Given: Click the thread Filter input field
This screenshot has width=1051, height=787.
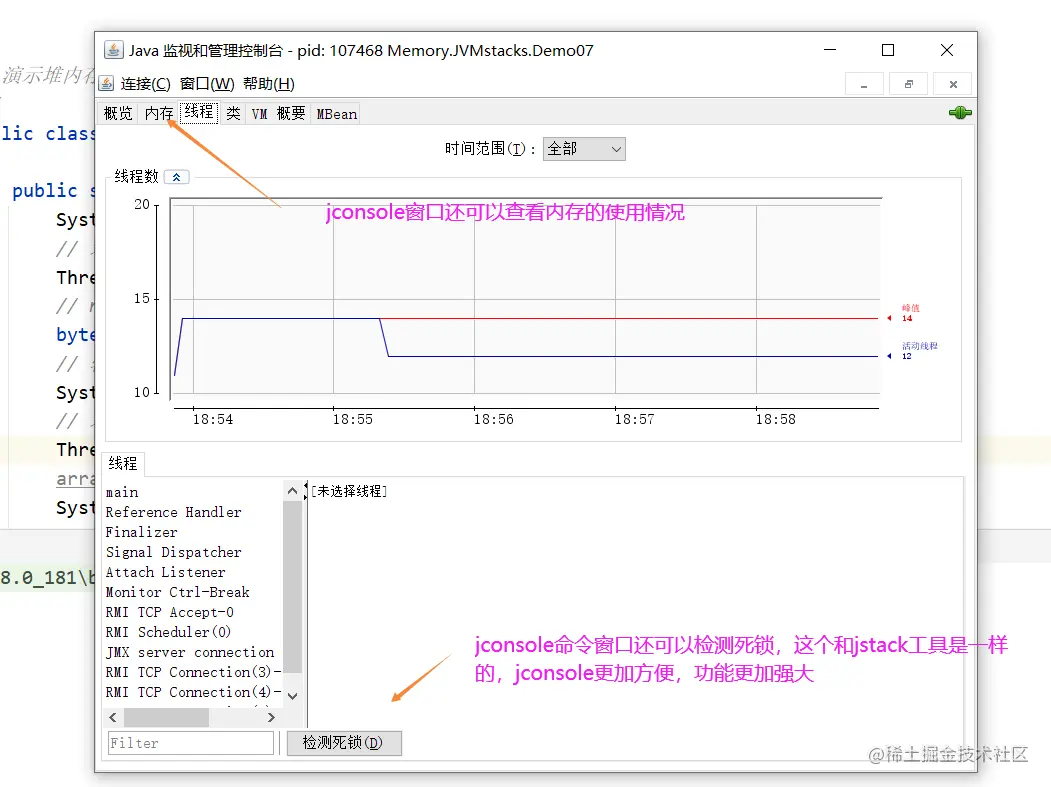Looking at the screenshot, I should (x=191, y=743).
